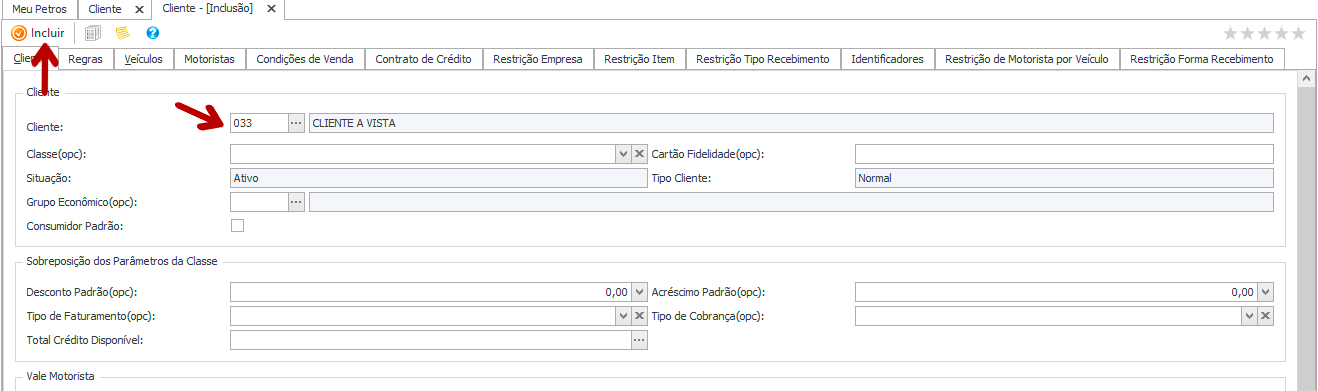This screenshot has height=391, width=1318.
Task: Open the blue help icon
Action: pyautogui.click(x=153, y=33)
